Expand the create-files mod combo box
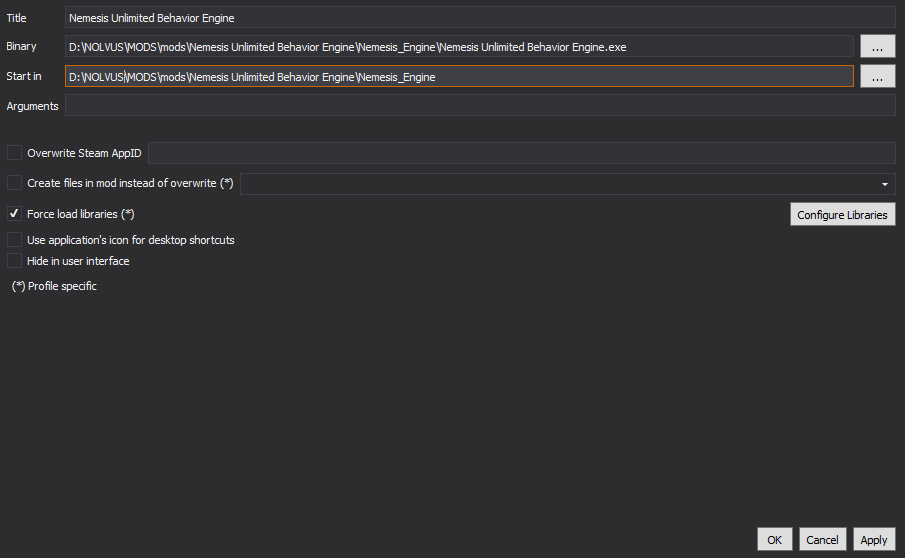The width and height of the screenshot is (905, 558). [x=568, y=184]
